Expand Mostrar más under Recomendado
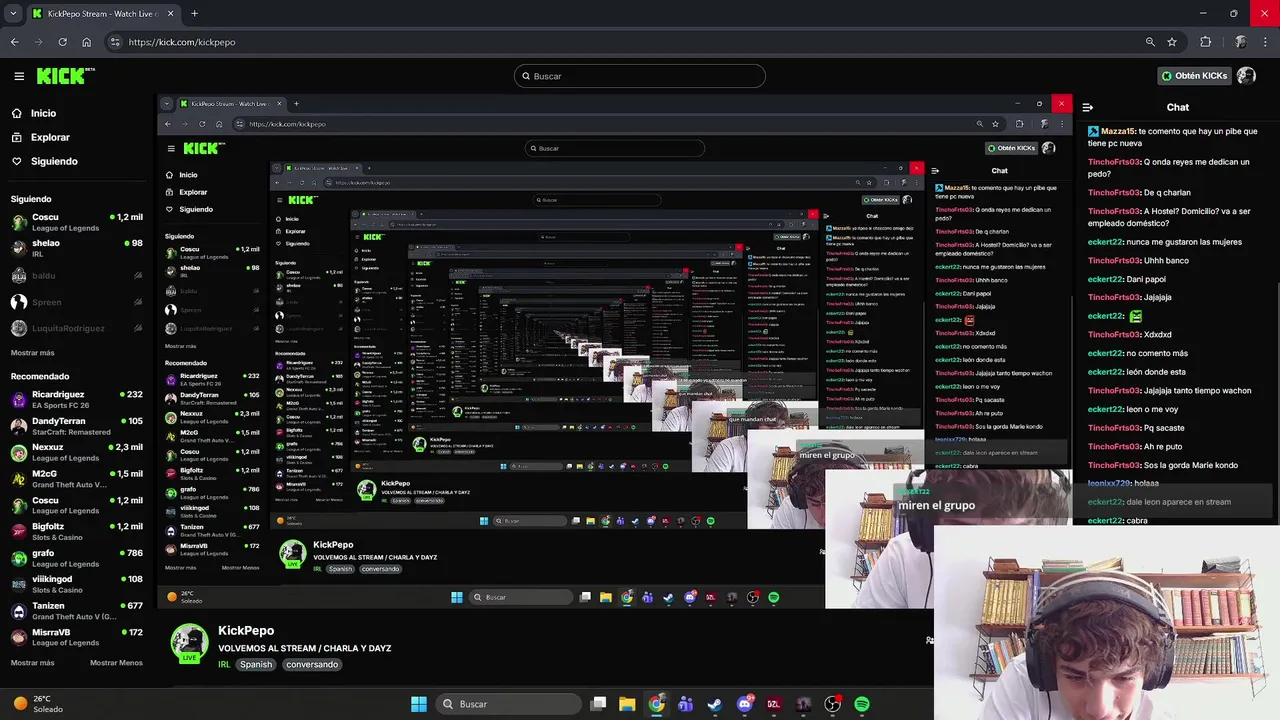 point(33,663)
